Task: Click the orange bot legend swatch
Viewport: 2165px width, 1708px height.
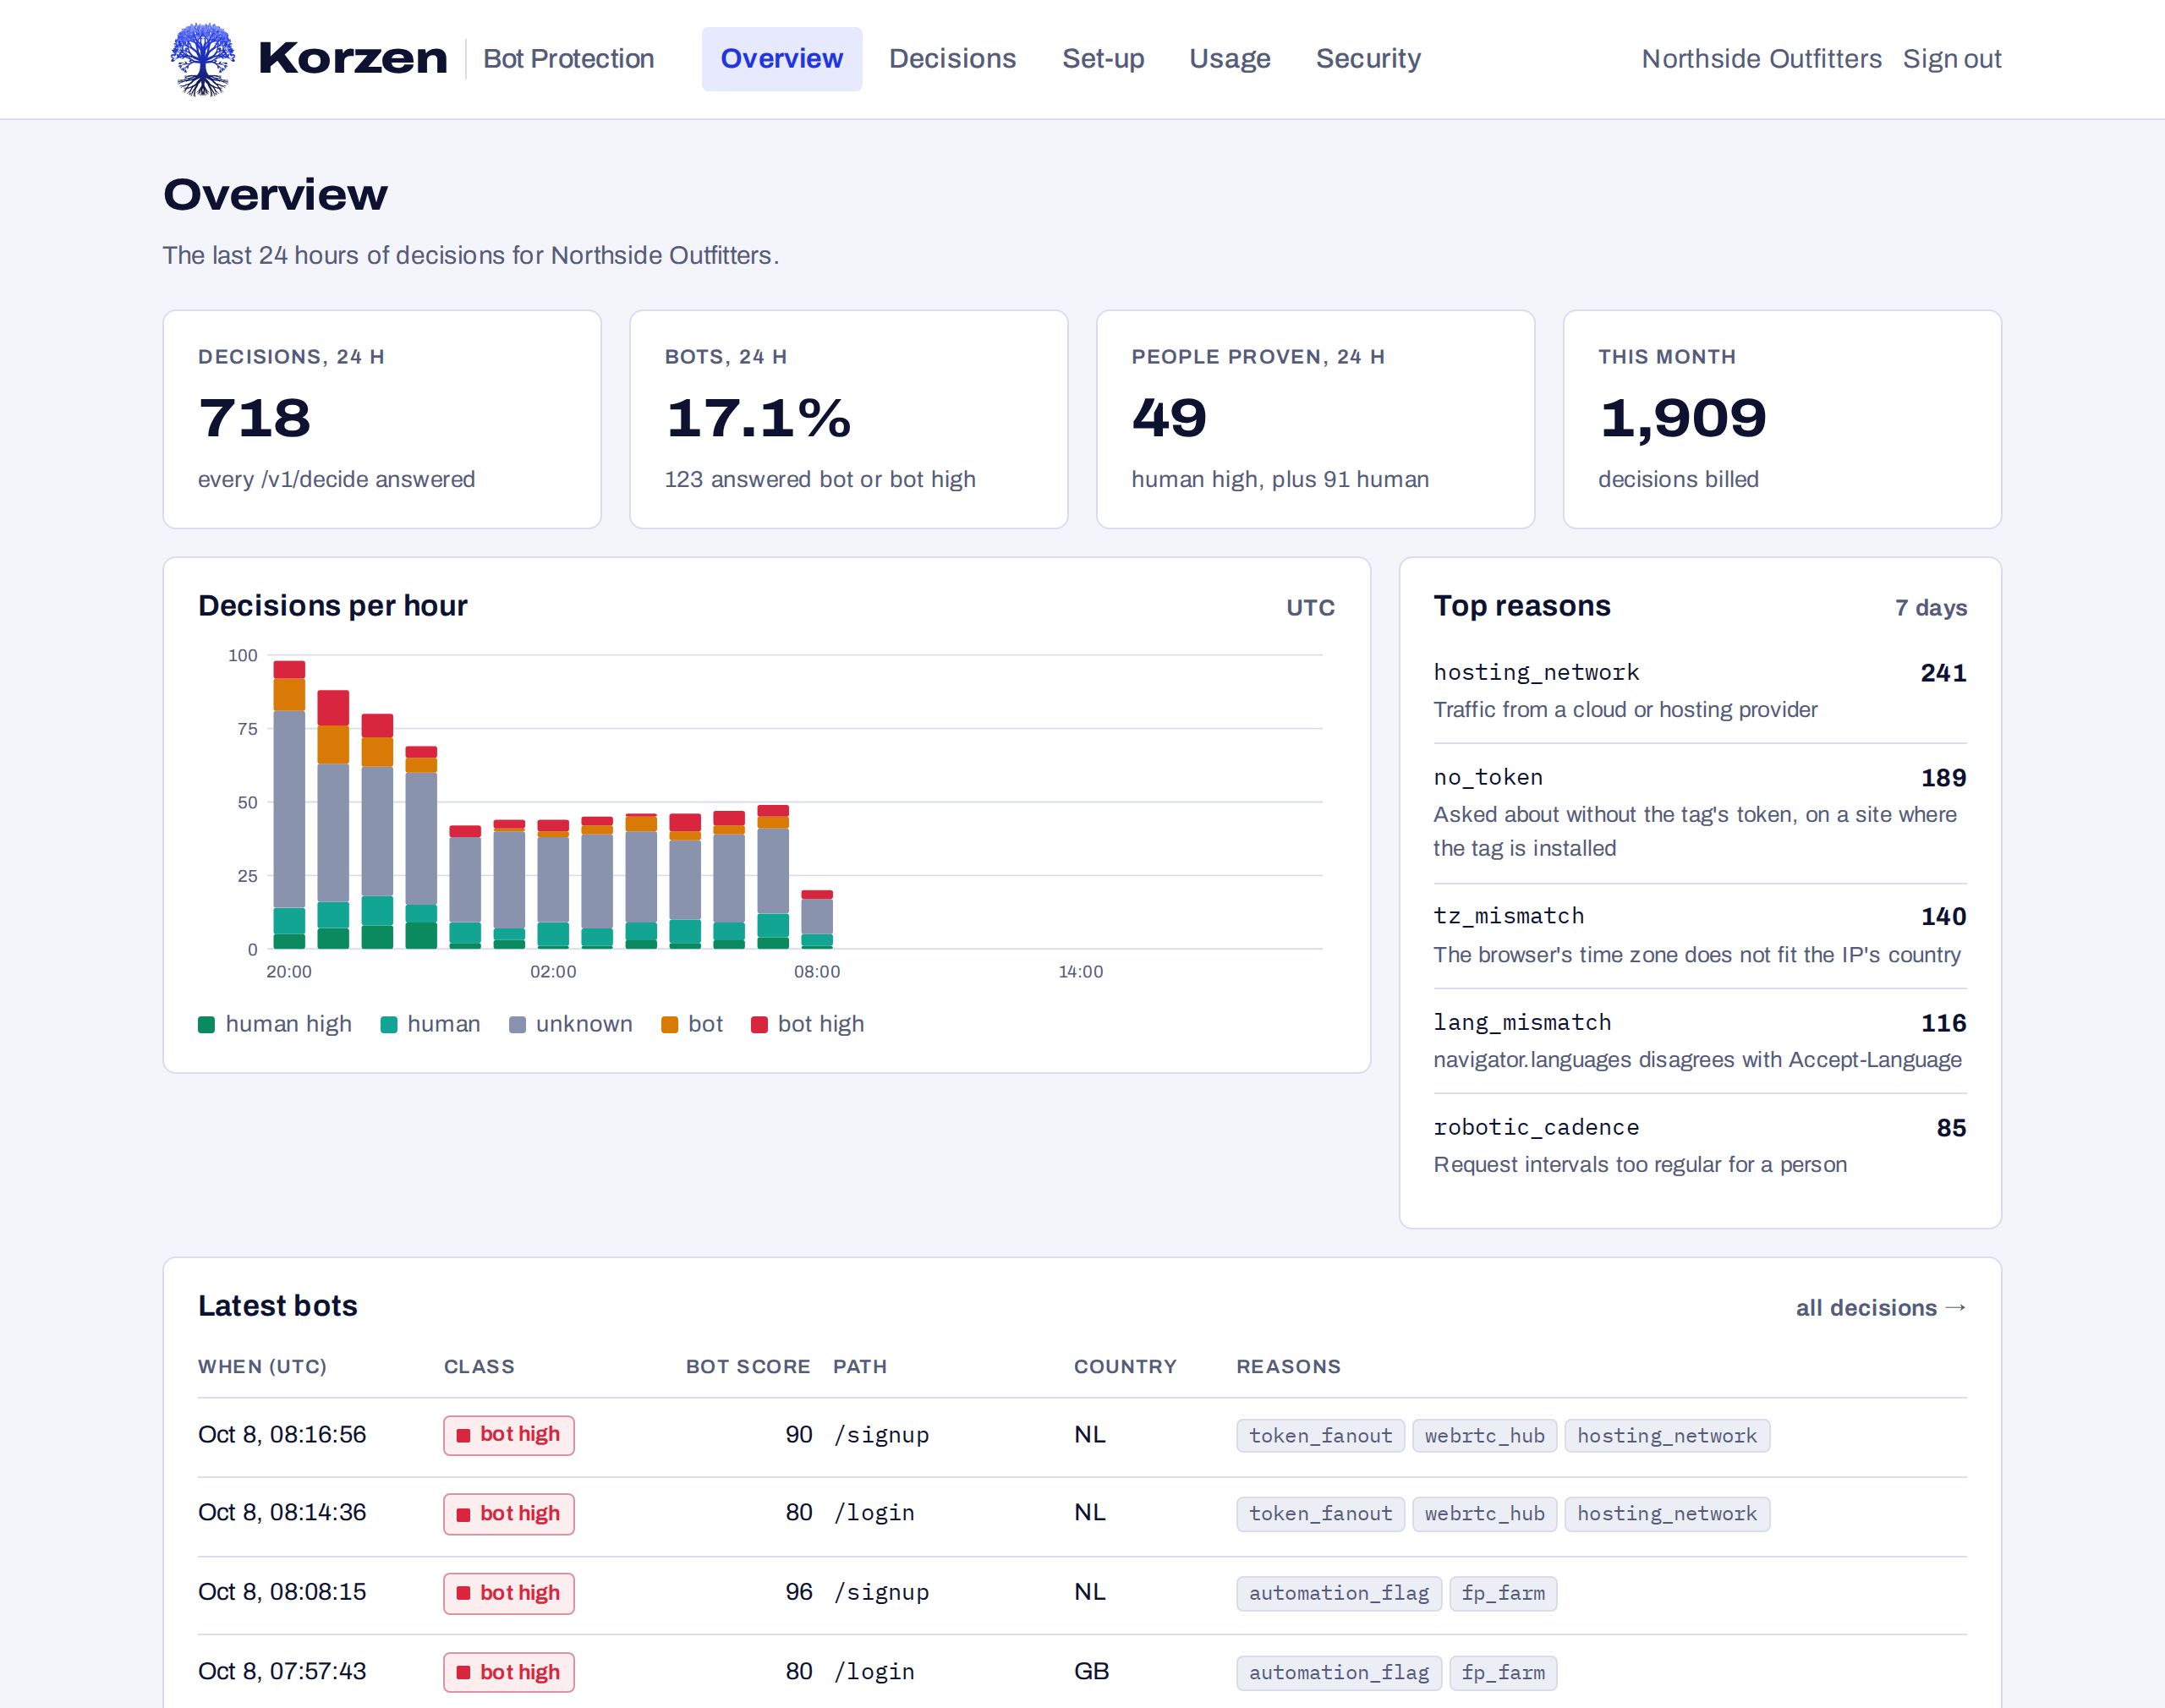Action: point(670,1024)
